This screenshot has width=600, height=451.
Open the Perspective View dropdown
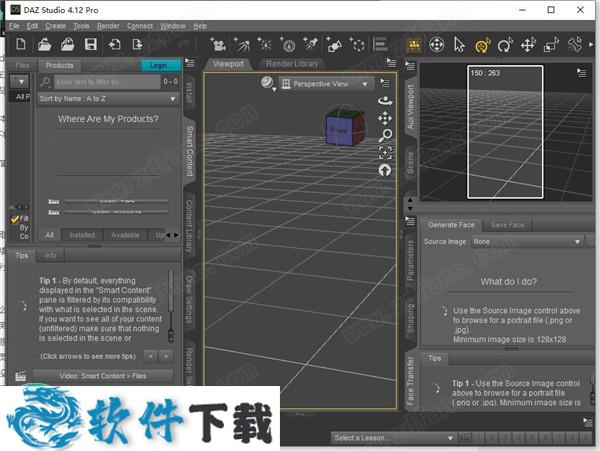(325, 84)
